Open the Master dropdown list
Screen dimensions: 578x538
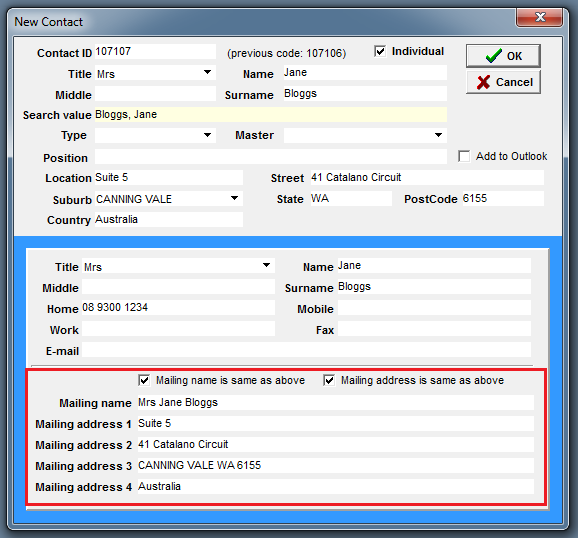[438, 135]
